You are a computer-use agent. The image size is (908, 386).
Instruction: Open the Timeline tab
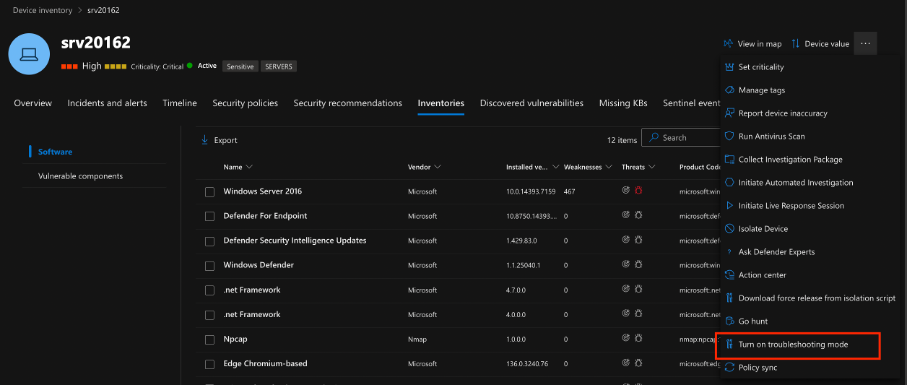tap(180, 103)
